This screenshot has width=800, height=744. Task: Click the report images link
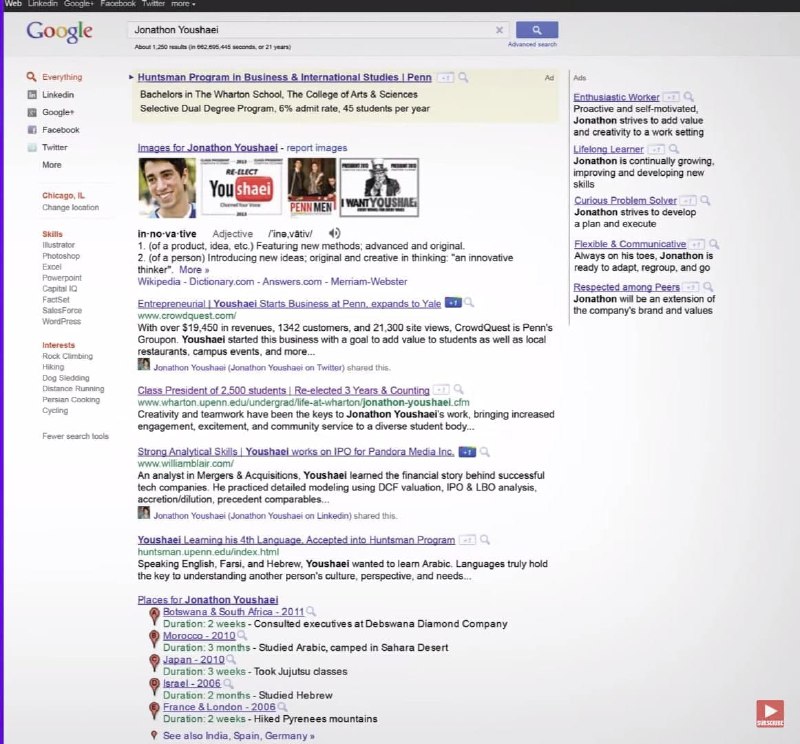(x=316, y=148)
